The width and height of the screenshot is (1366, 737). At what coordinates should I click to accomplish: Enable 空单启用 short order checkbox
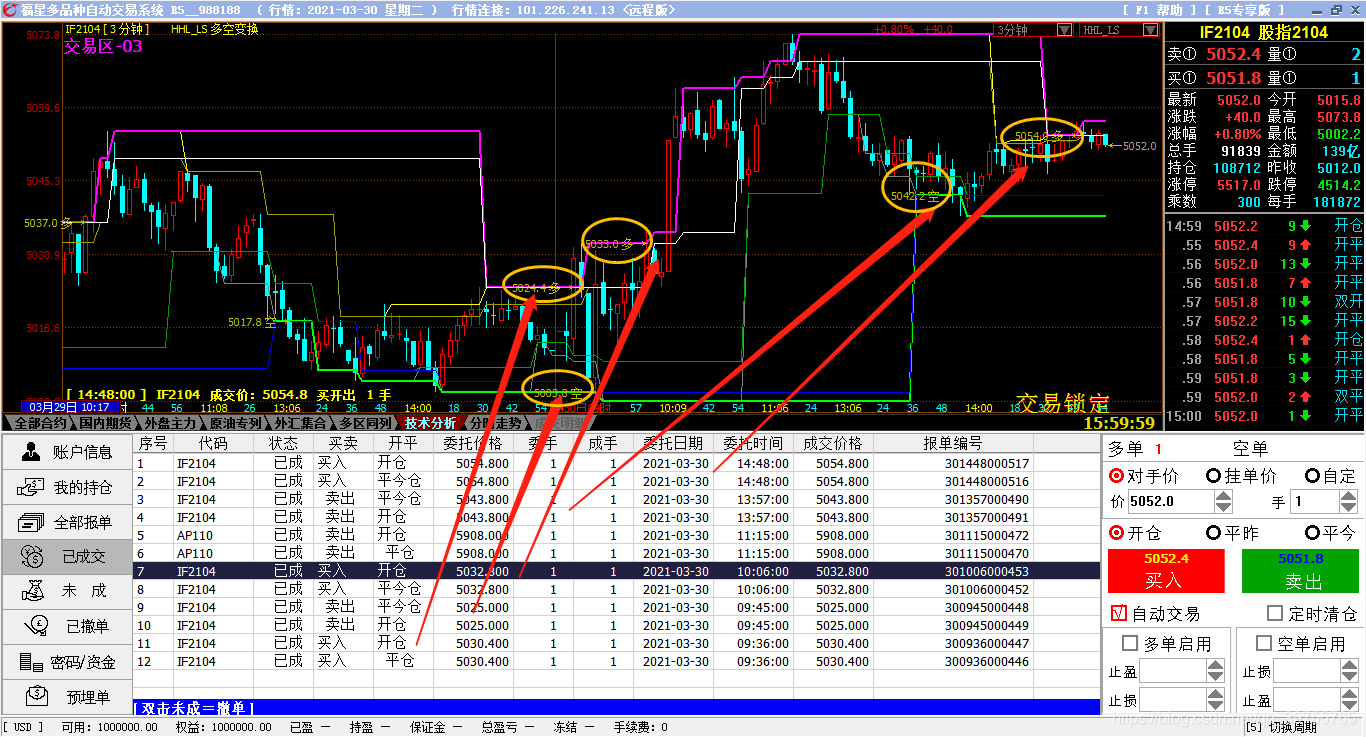tap(1264, 644)
